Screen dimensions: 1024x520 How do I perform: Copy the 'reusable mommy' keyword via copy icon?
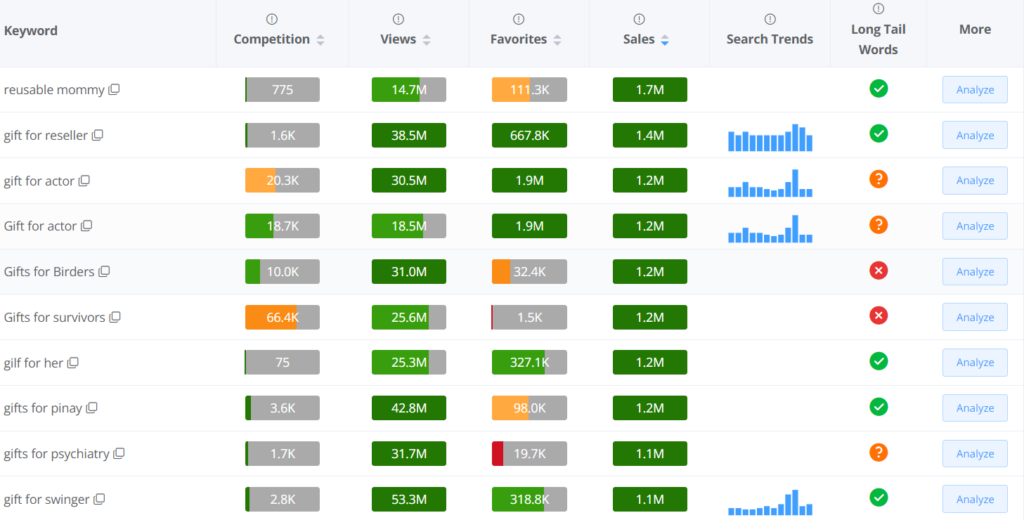pyautogui.click(x=114, y=90)
